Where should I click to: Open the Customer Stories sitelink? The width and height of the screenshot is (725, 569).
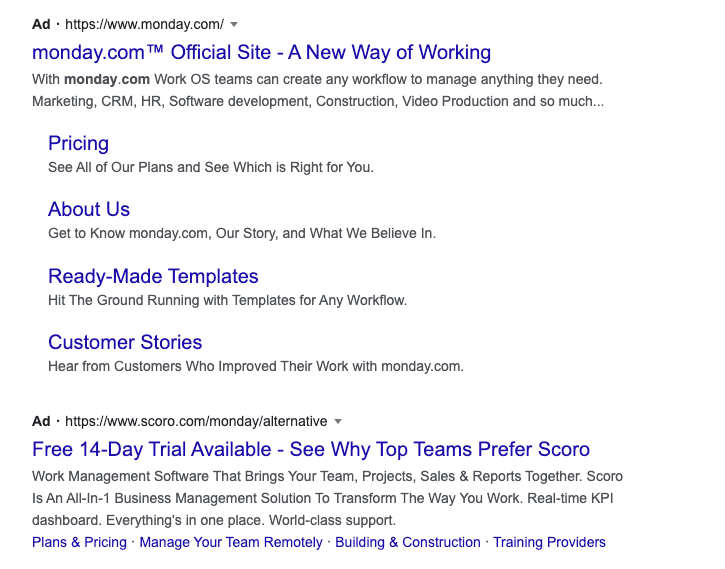tap(125, 343)
